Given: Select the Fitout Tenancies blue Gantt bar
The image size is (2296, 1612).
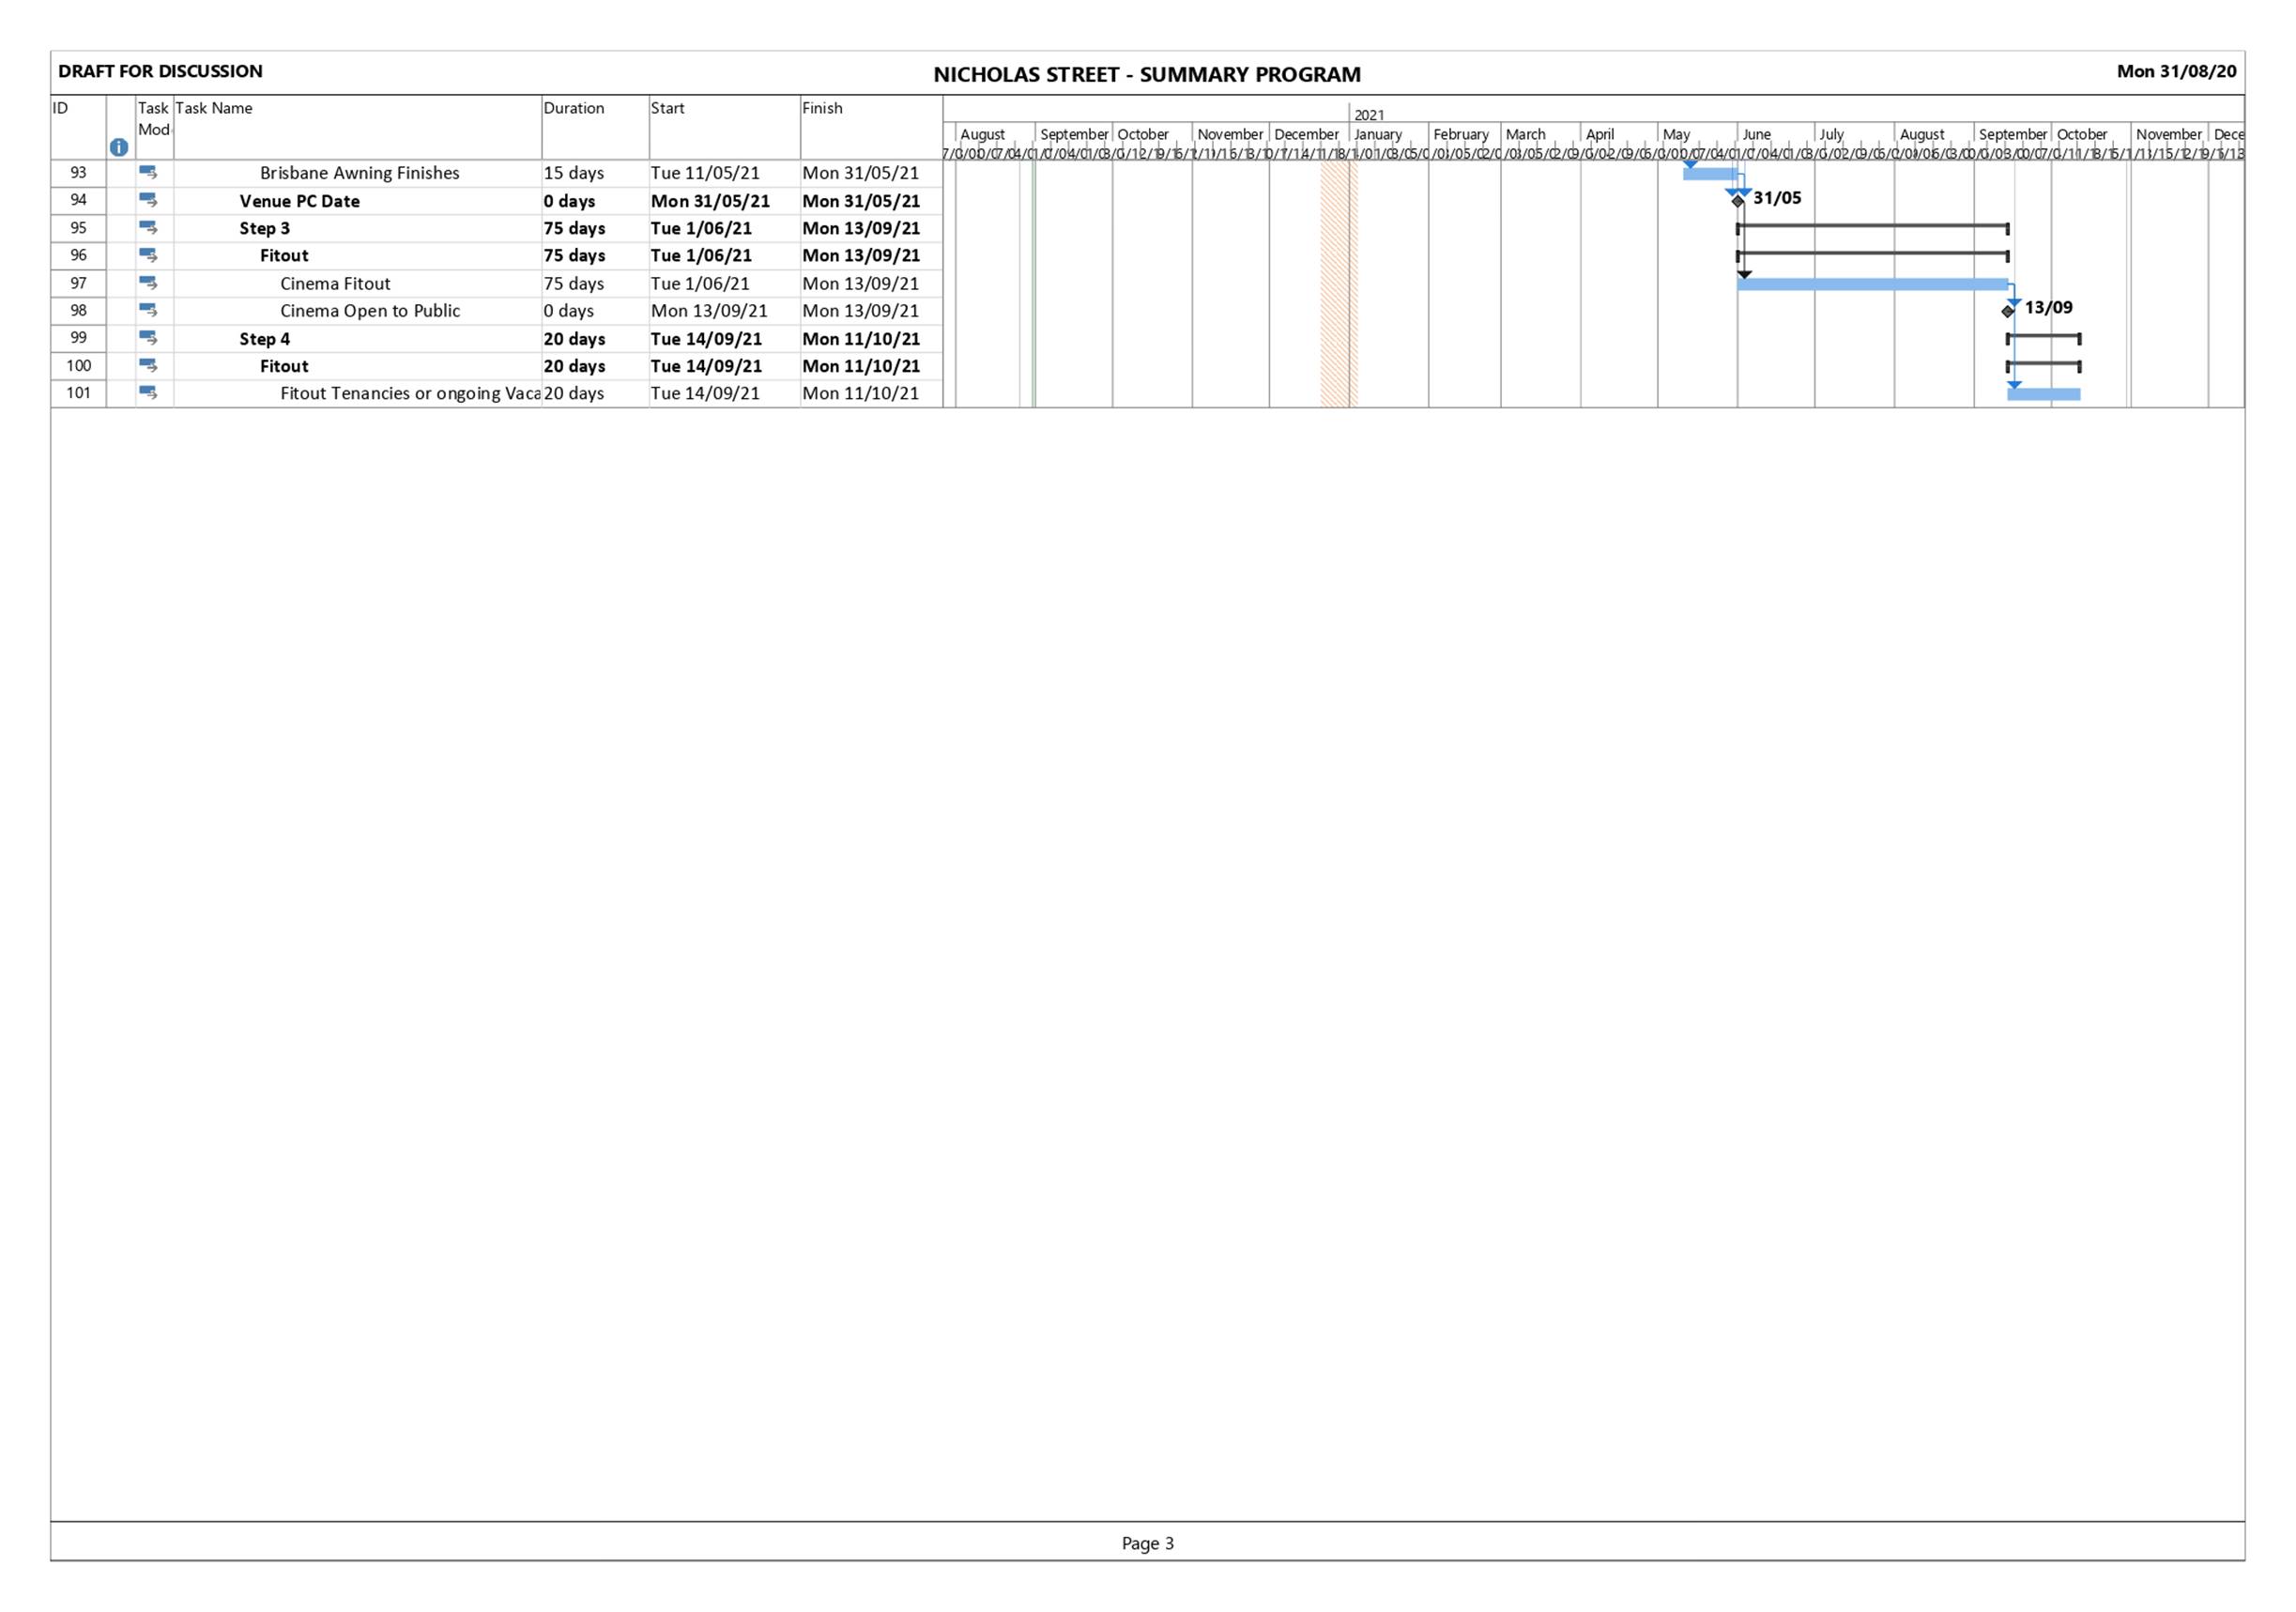Looking at the screenshot, I should (x=2044, y=394).
